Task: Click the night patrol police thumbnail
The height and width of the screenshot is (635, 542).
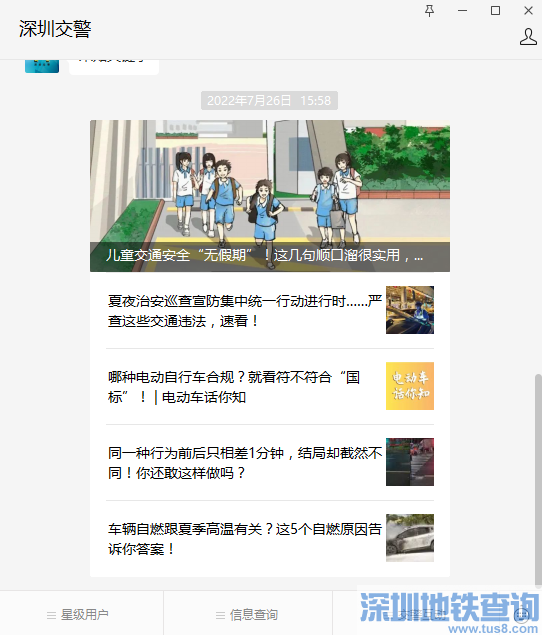Action: (x=410, y=310)
